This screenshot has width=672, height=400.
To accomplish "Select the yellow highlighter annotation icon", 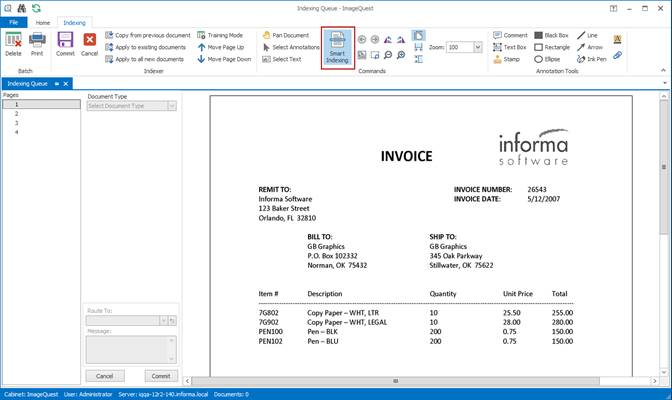I will click(x=617, y=39).
